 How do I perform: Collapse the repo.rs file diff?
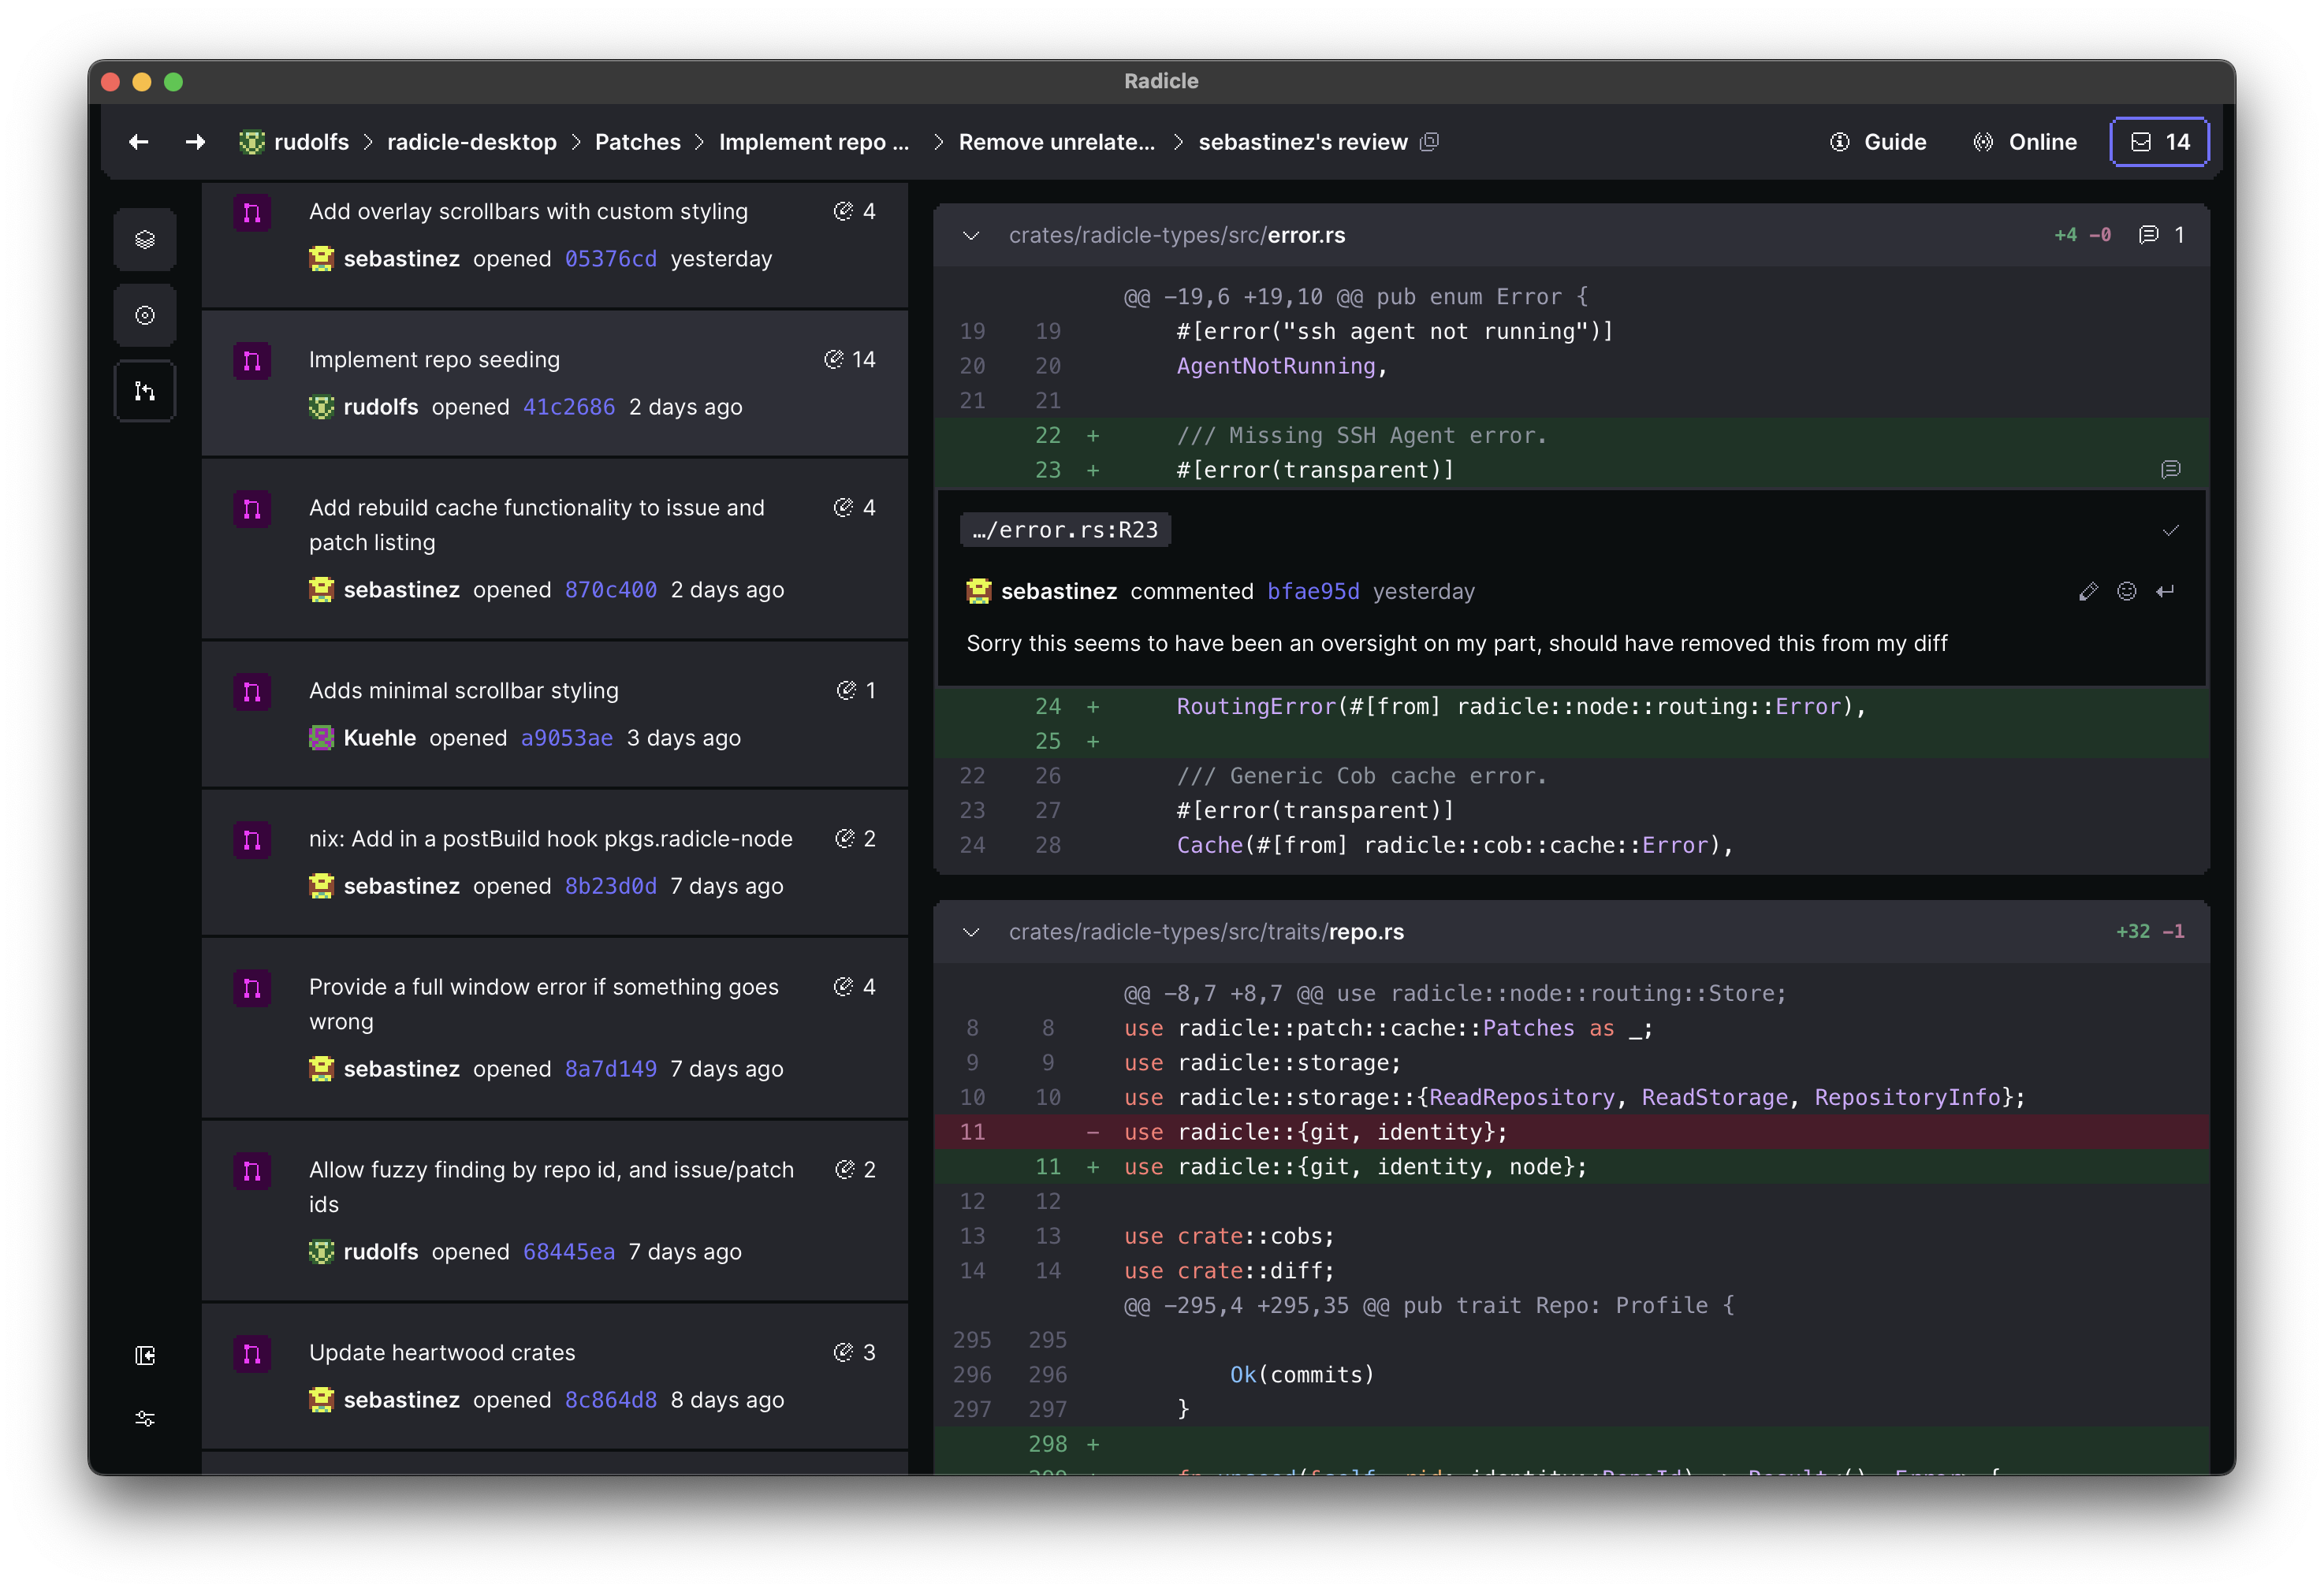pyautogui.click(x=970, y=932)
